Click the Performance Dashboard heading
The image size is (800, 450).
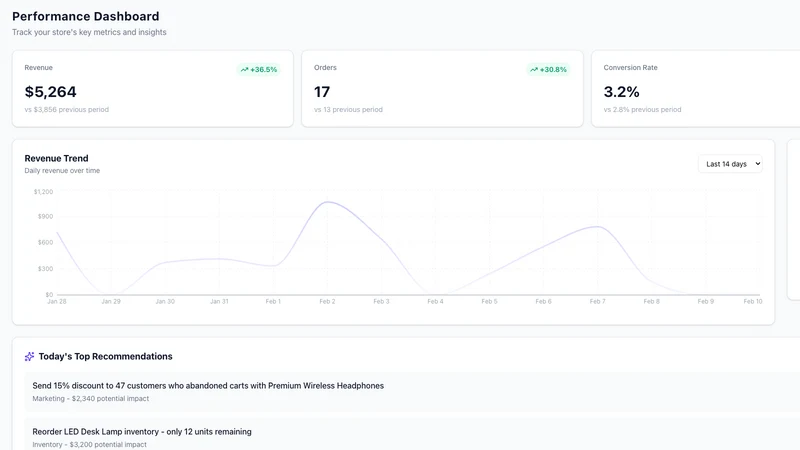(86, 16)
